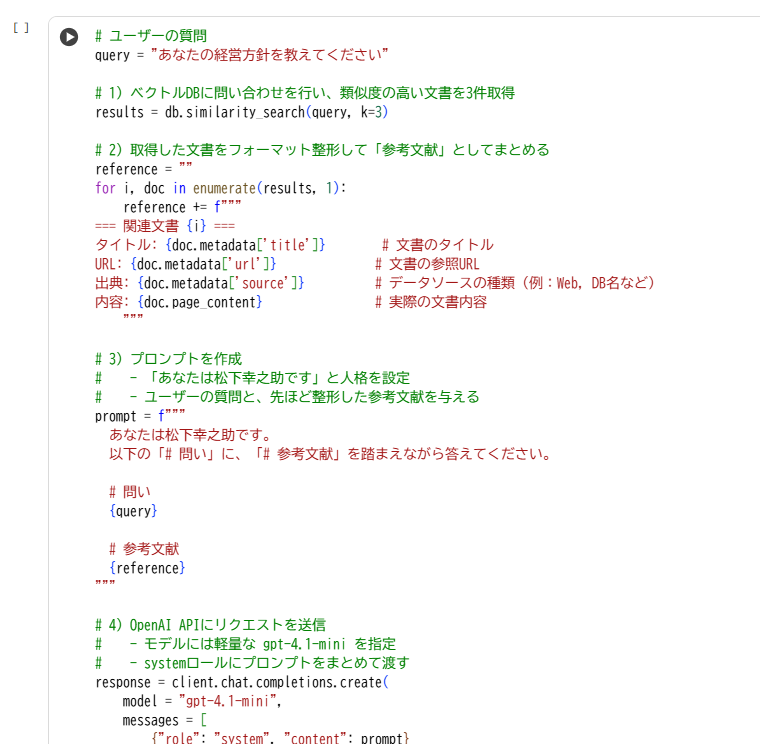Click the {reference} placeholder inside the prompt
The image size is (760, 744).
147,568
